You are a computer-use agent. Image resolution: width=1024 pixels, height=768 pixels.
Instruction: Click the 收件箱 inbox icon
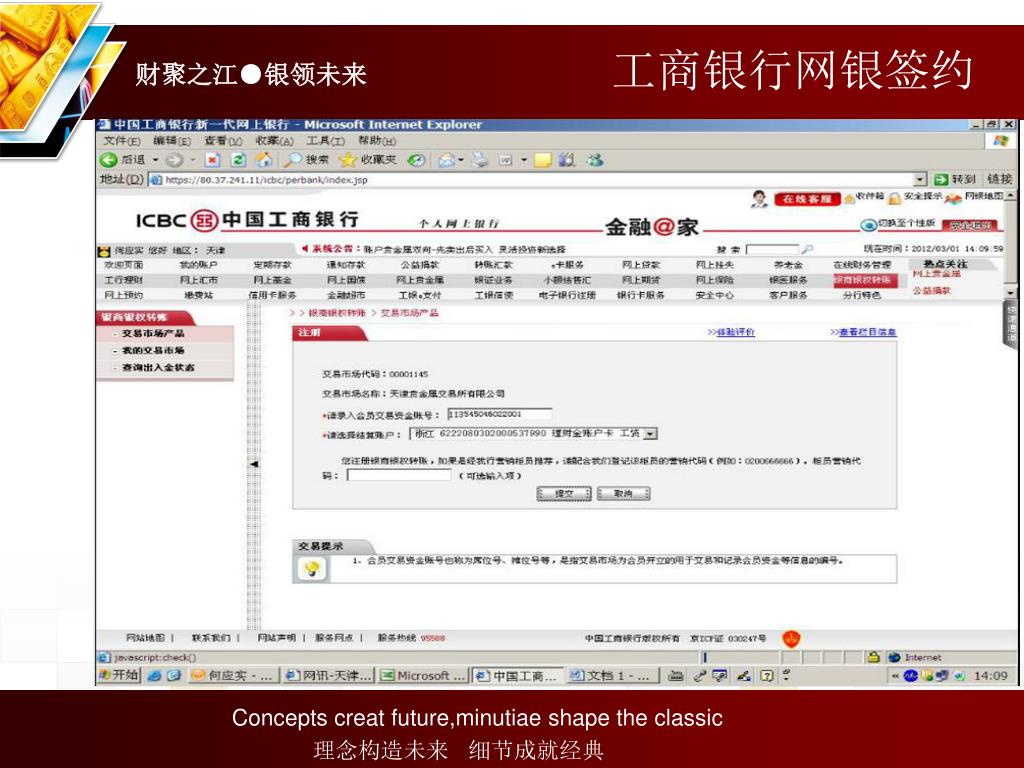[x=849, y=198]
